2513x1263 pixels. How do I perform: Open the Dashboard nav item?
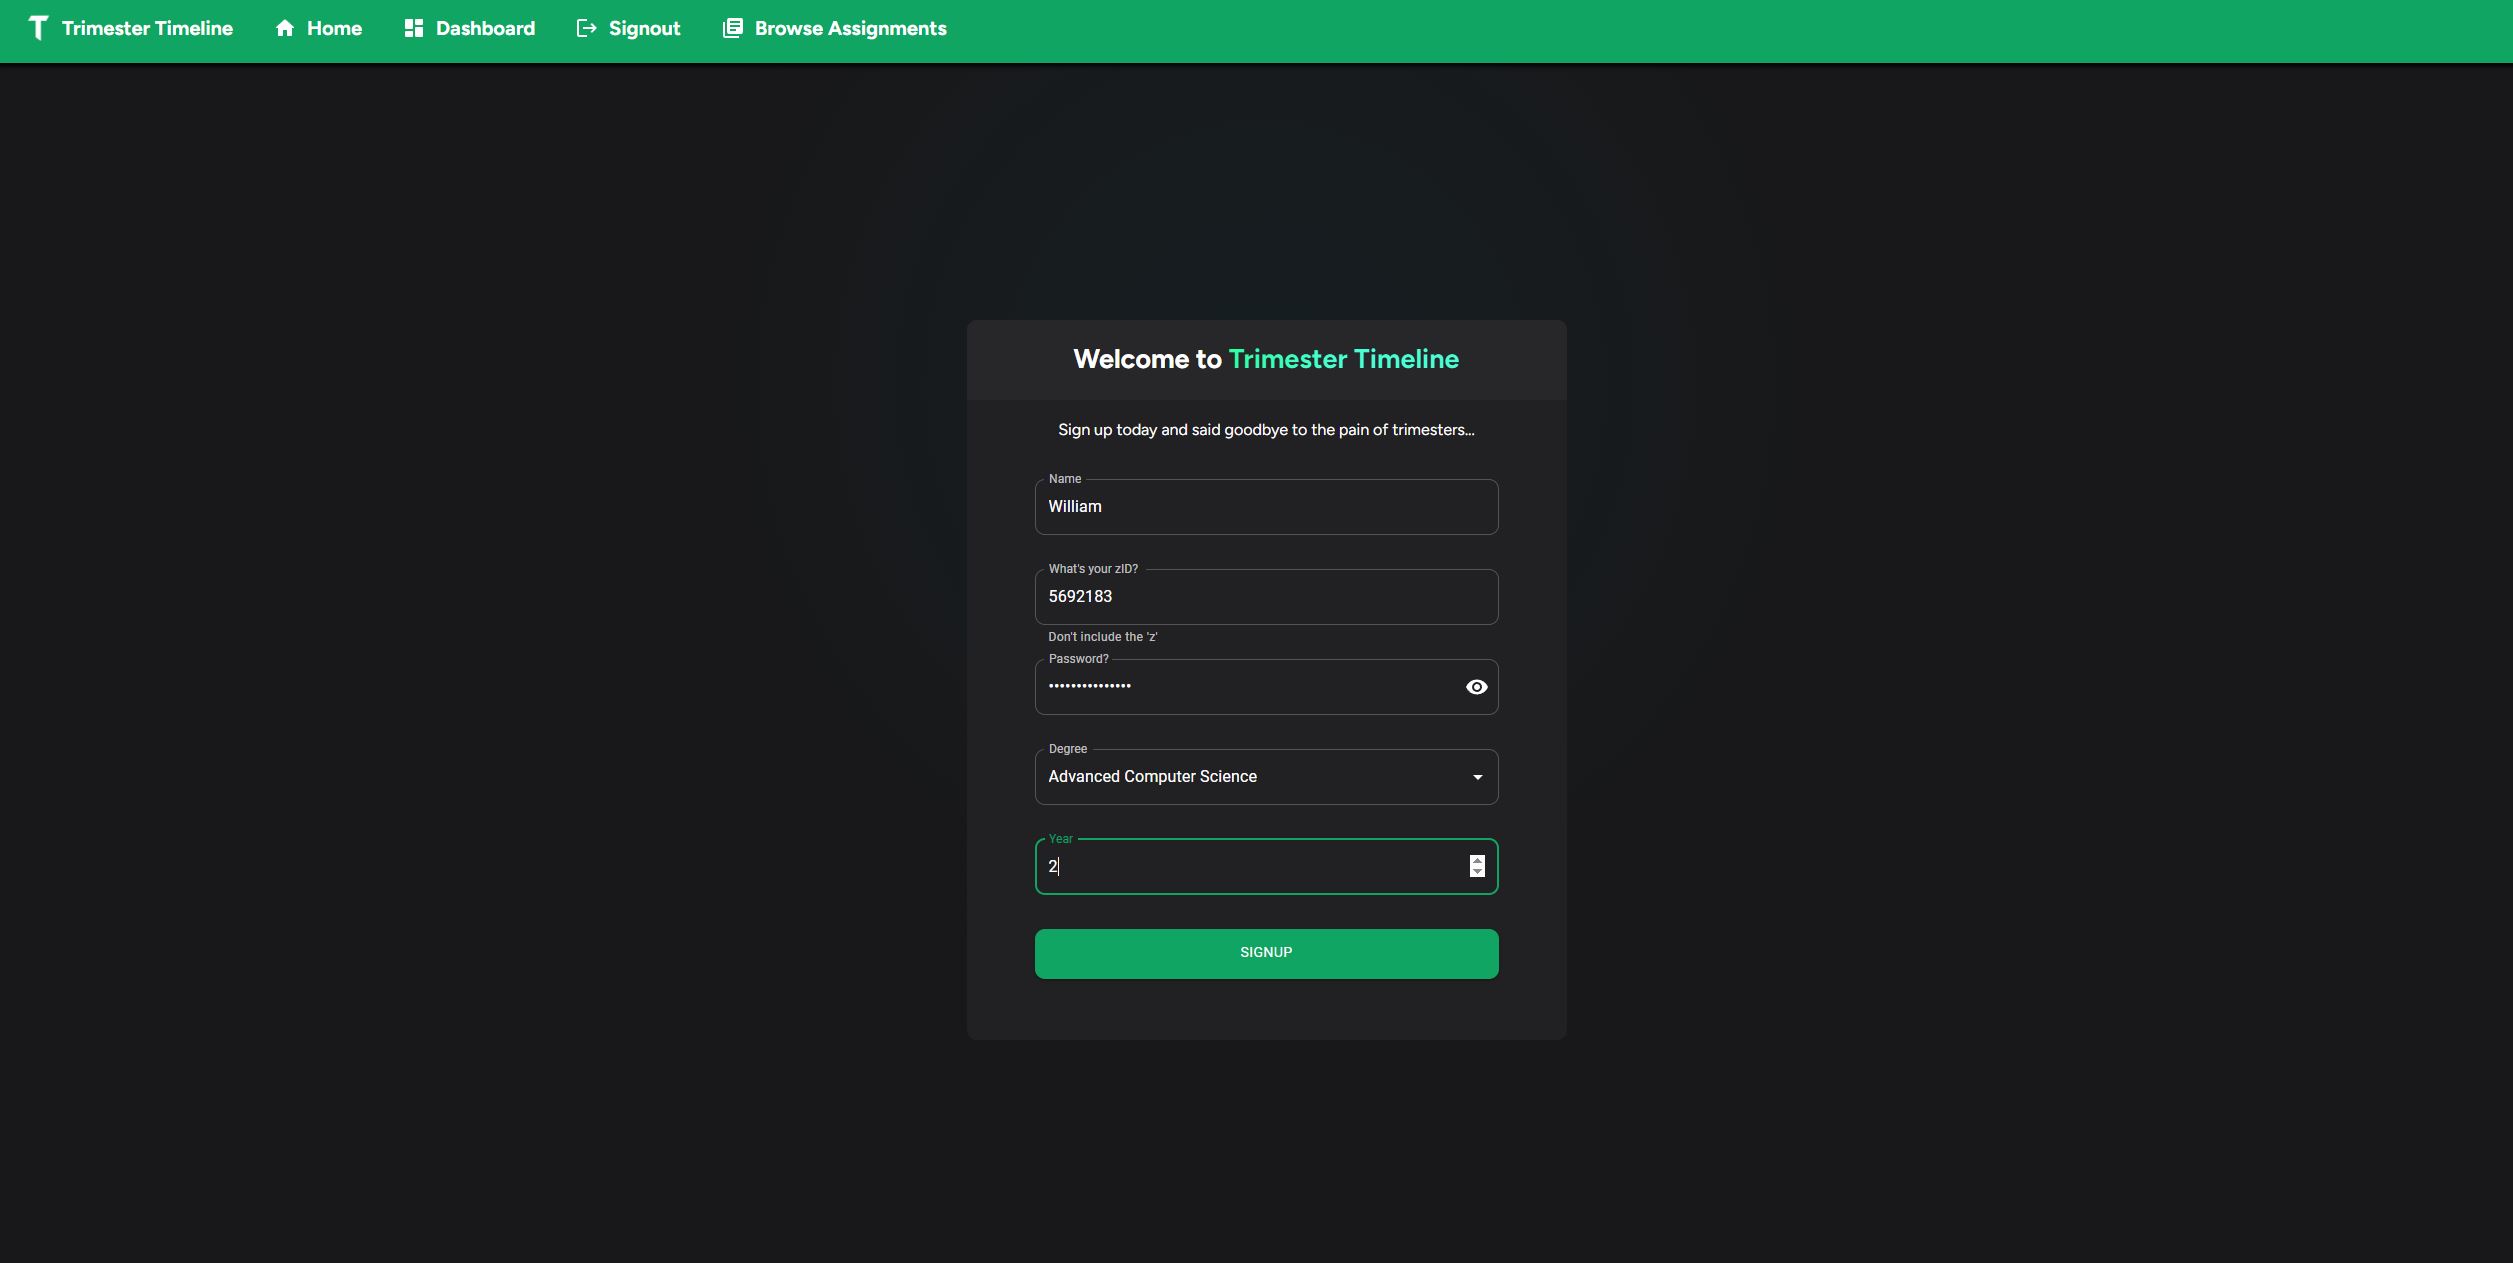click(x=485, y=28)
